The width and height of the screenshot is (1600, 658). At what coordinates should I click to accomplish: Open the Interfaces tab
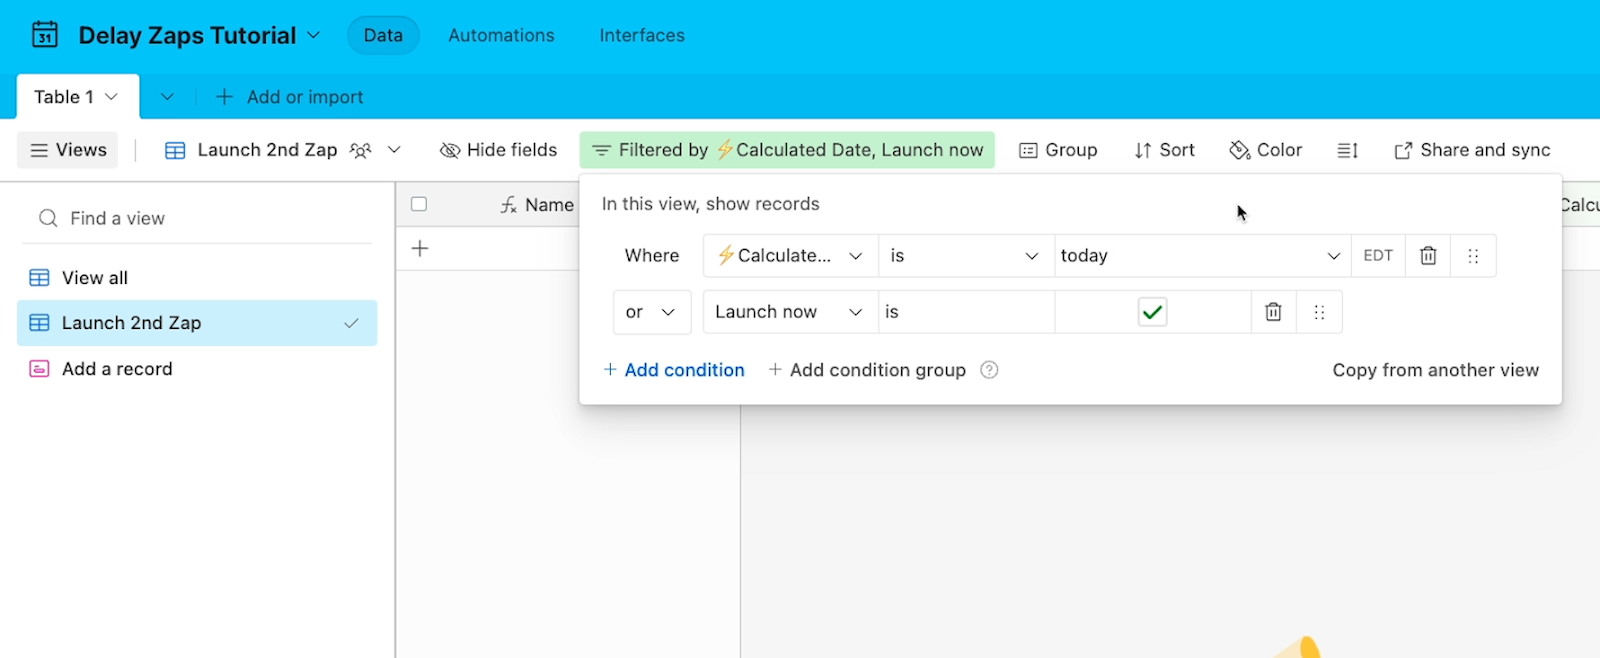pos(642,35)
